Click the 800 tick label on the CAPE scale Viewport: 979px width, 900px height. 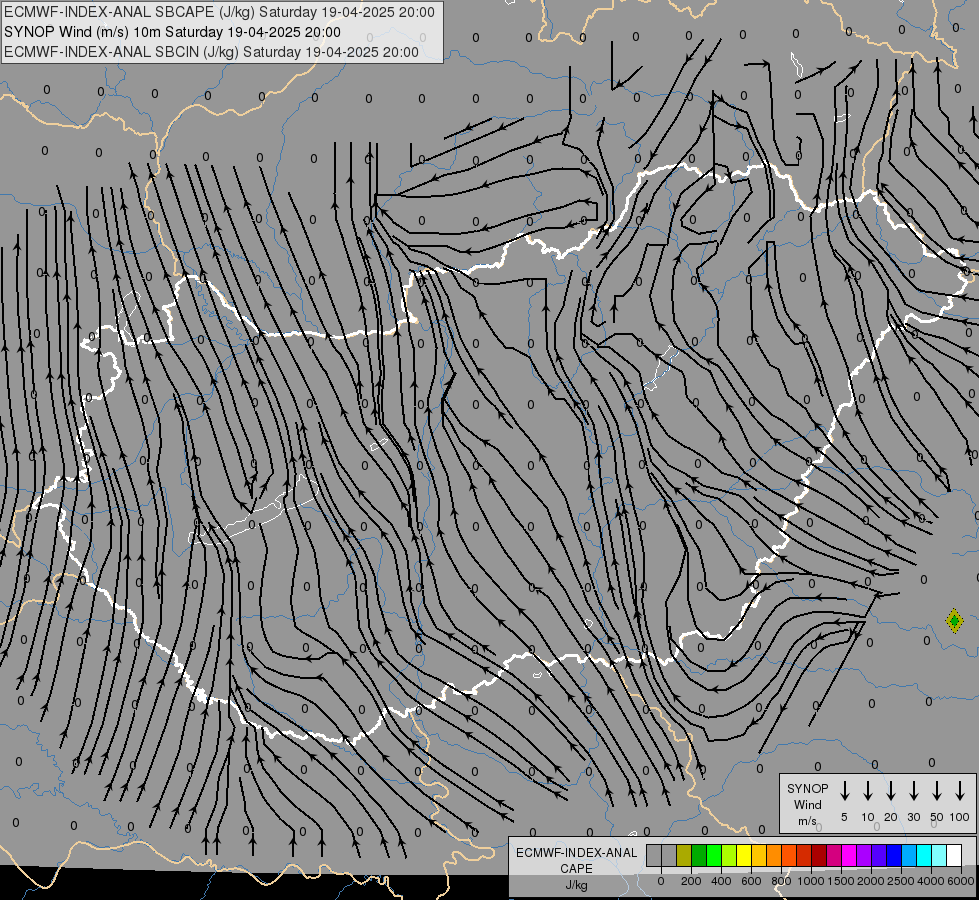(781, 881)
